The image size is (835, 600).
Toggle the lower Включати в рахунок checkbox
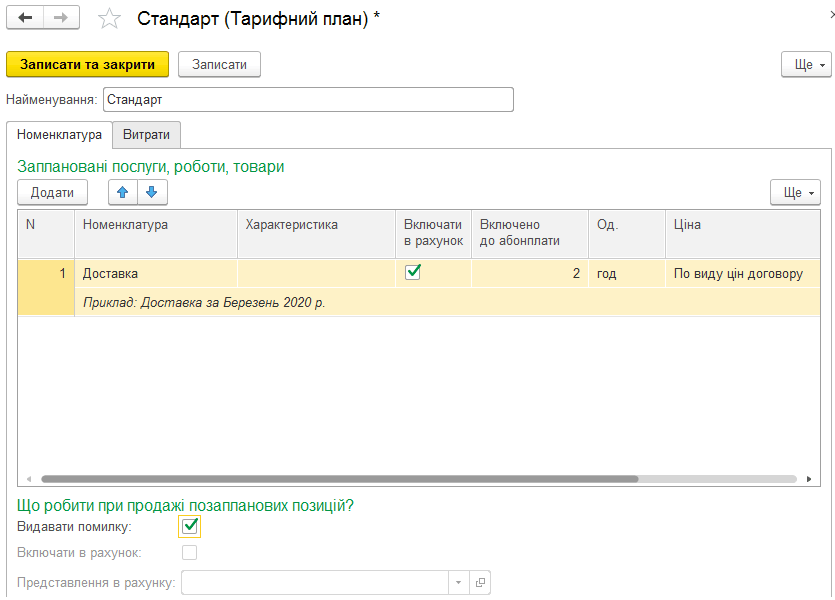pos(189,553)
